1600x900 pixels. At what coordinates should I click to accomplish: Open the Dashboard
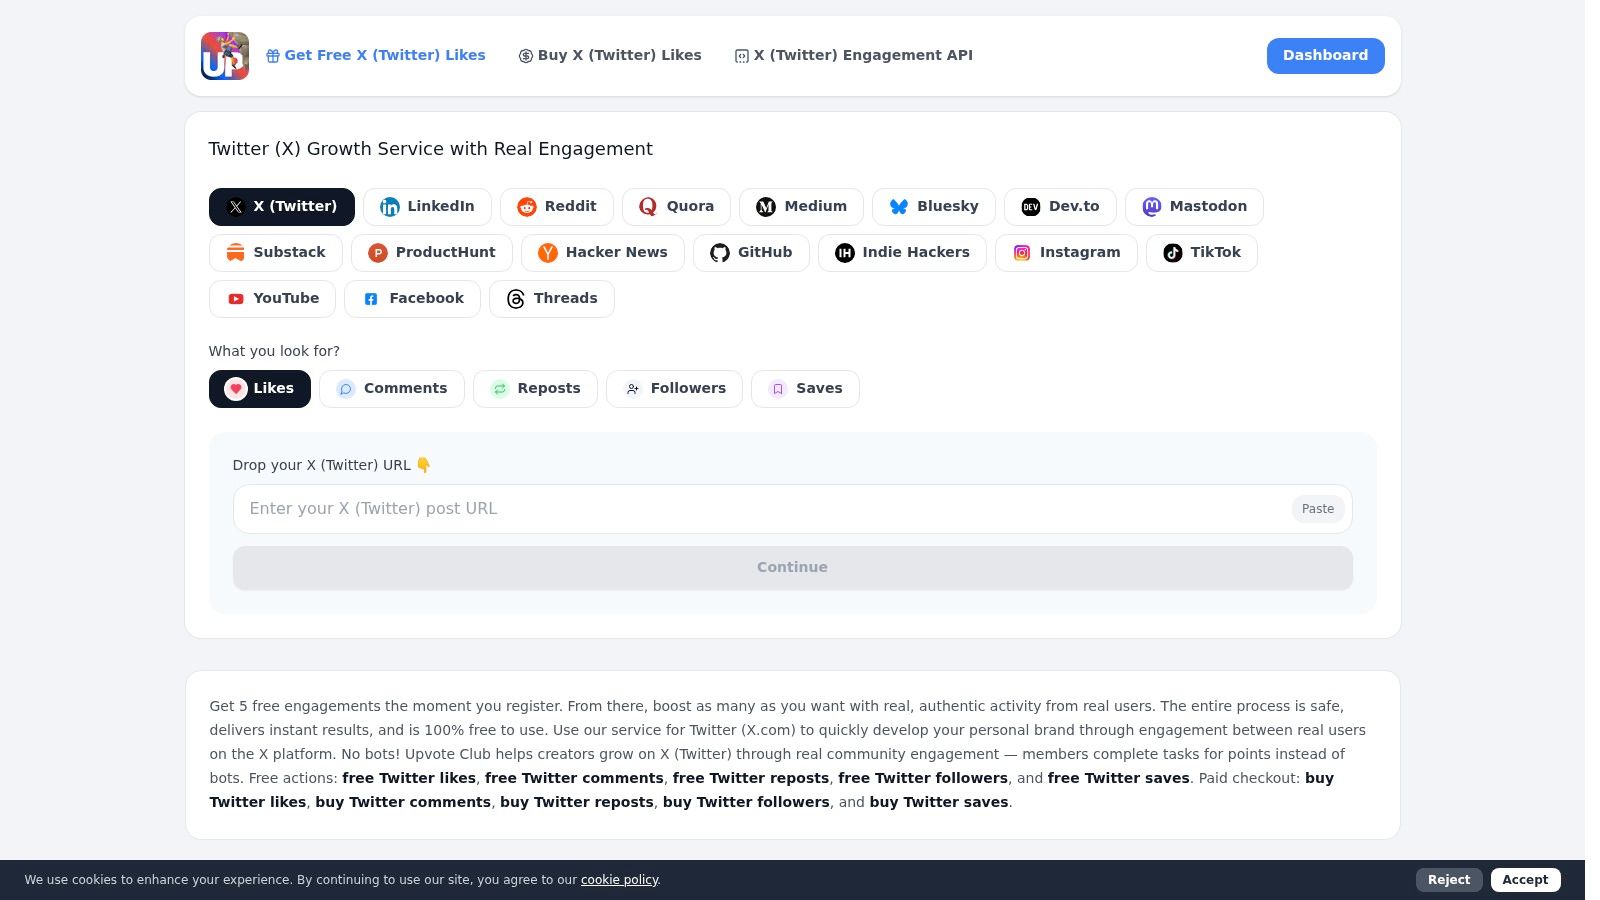click(x=1325, y=56)
